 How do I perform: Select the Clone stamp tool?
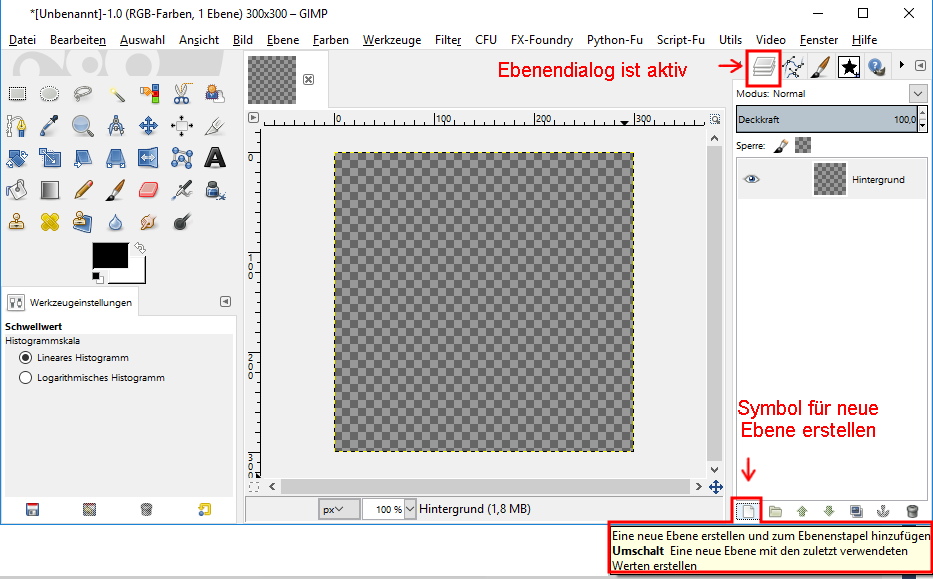click(17, 223)
